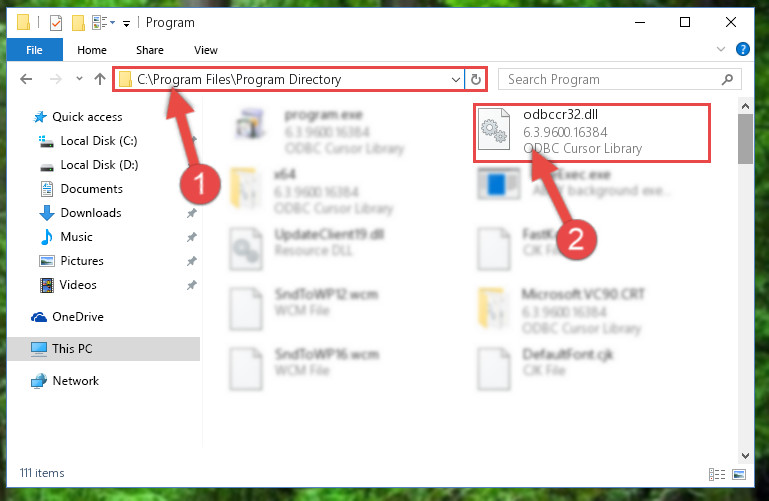Open the Share ribbon tab
Image resolution: width=769 pixels, height=501 pixels.
coord(150,50)
